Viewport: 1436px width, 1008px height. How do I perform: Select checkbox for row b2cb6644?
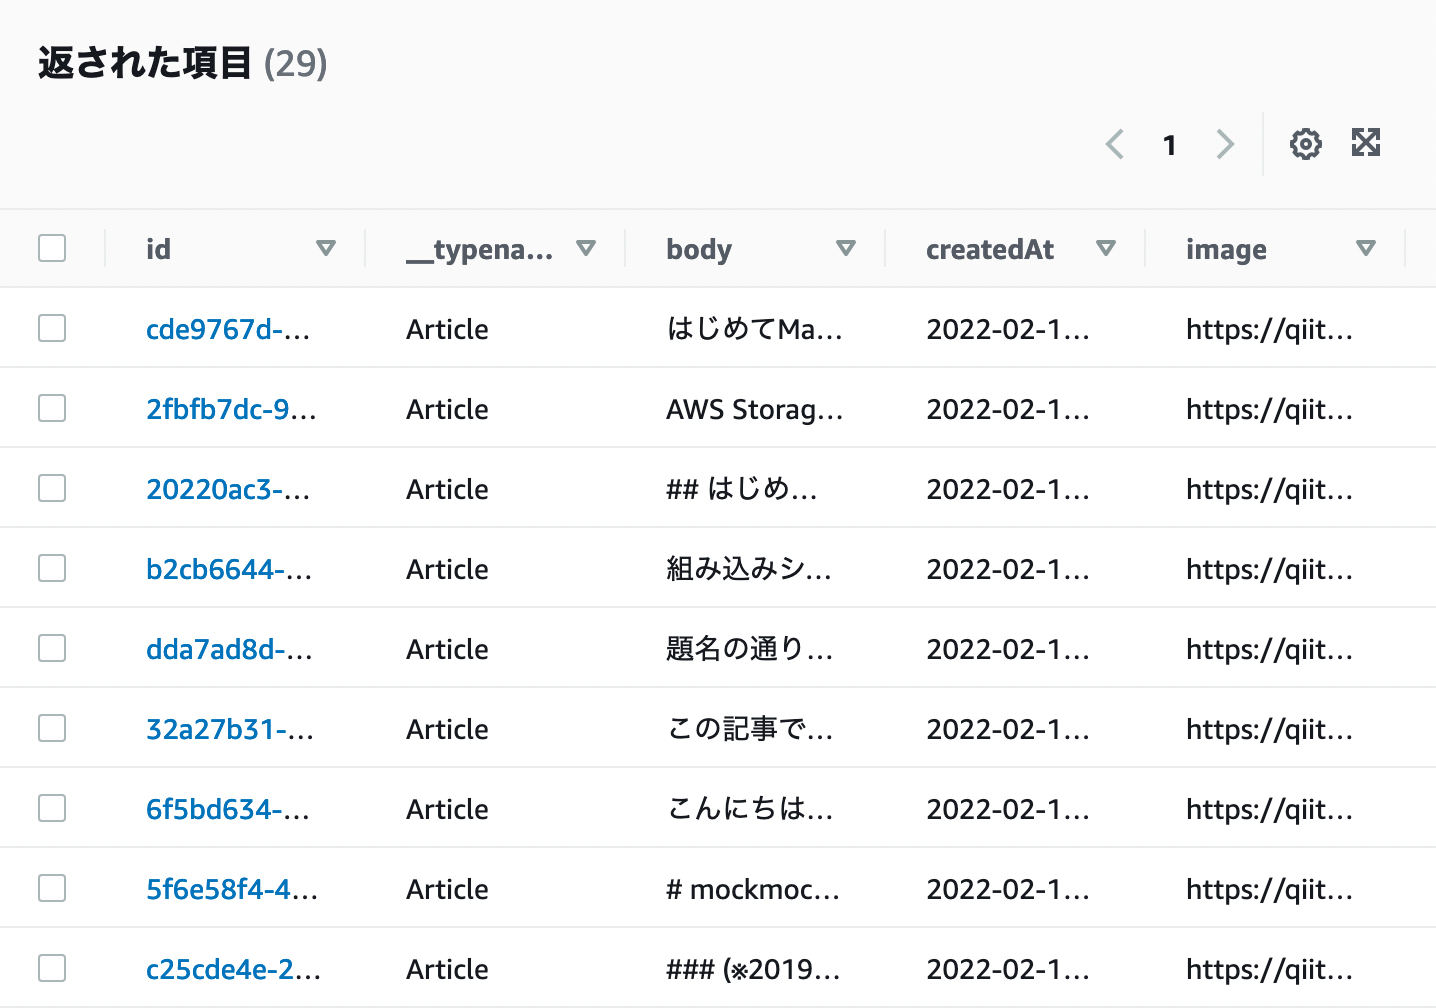point(52,568)
